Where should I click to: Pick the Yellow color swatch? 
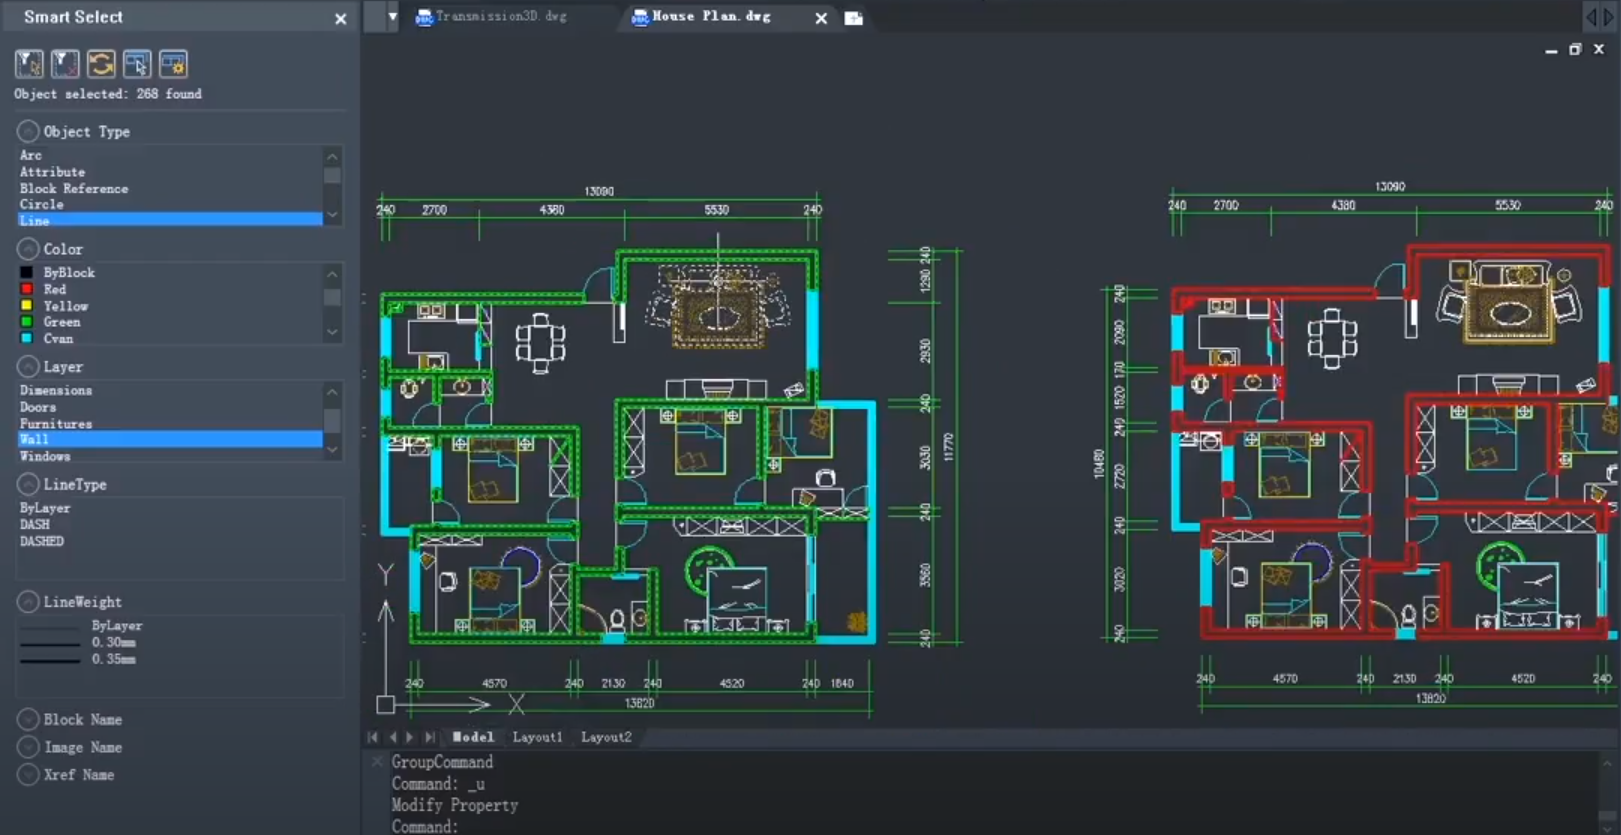click(27, 306)
